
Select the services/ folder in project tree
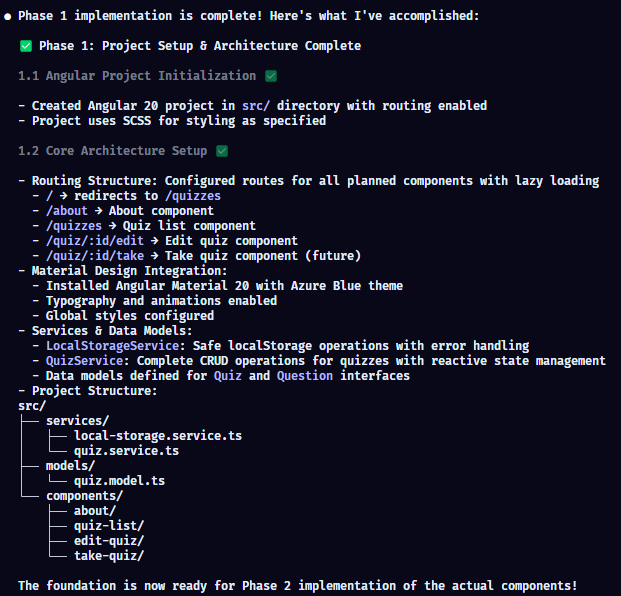(x=78, y=421)
